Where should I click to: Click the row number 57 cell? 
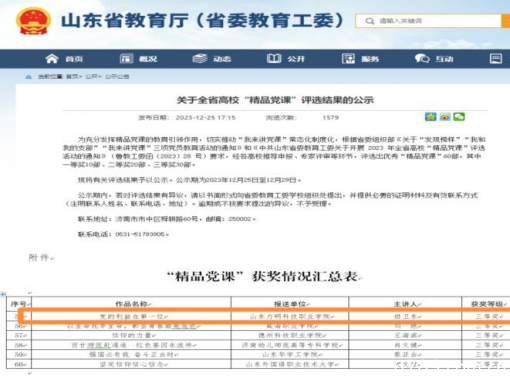pyautogui.click(x=19, y=335)
